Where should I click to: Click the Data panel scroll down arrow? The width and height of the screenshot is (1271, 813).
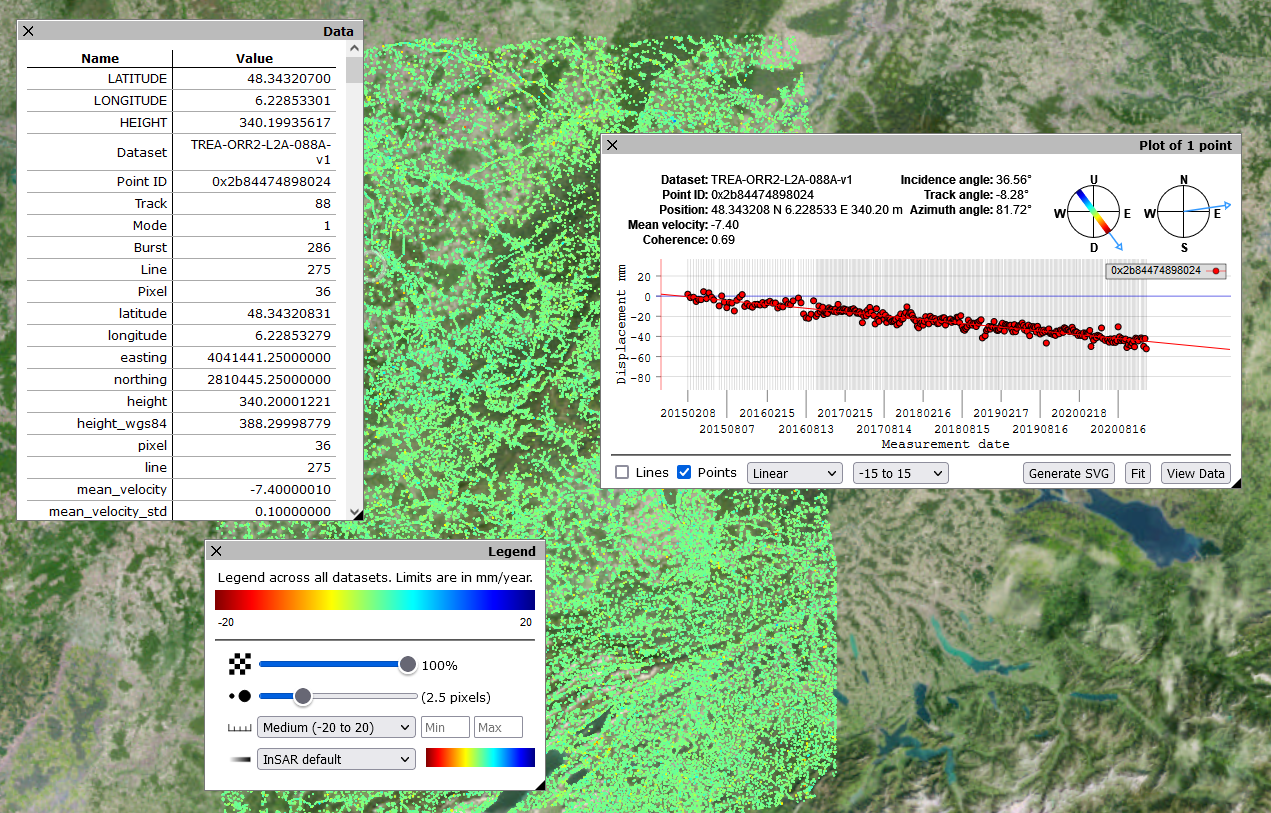point(354,512)
